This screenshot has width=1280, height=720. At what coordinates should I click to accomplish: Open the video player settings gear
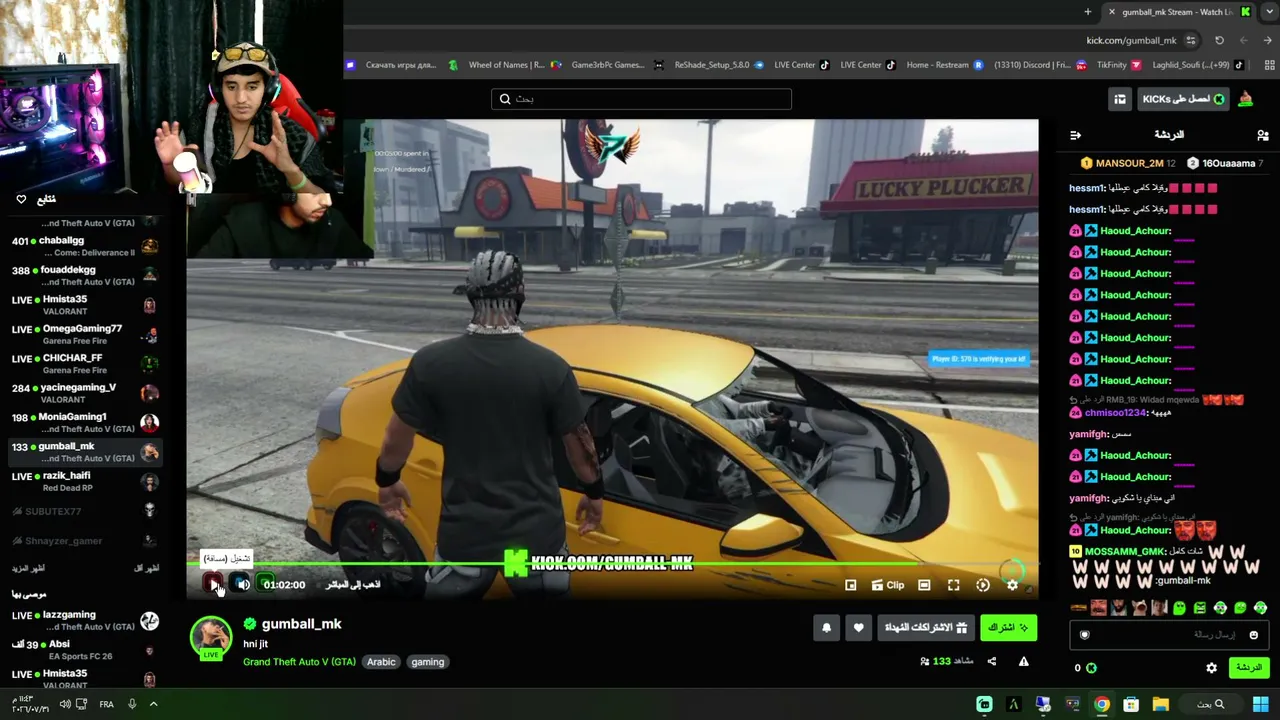coord(1012,585)
